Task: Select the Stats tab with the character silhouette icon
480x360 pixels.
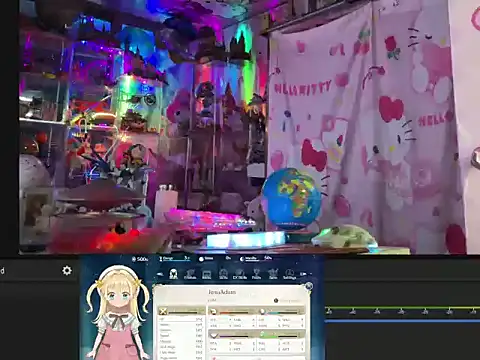Action: 173,274
